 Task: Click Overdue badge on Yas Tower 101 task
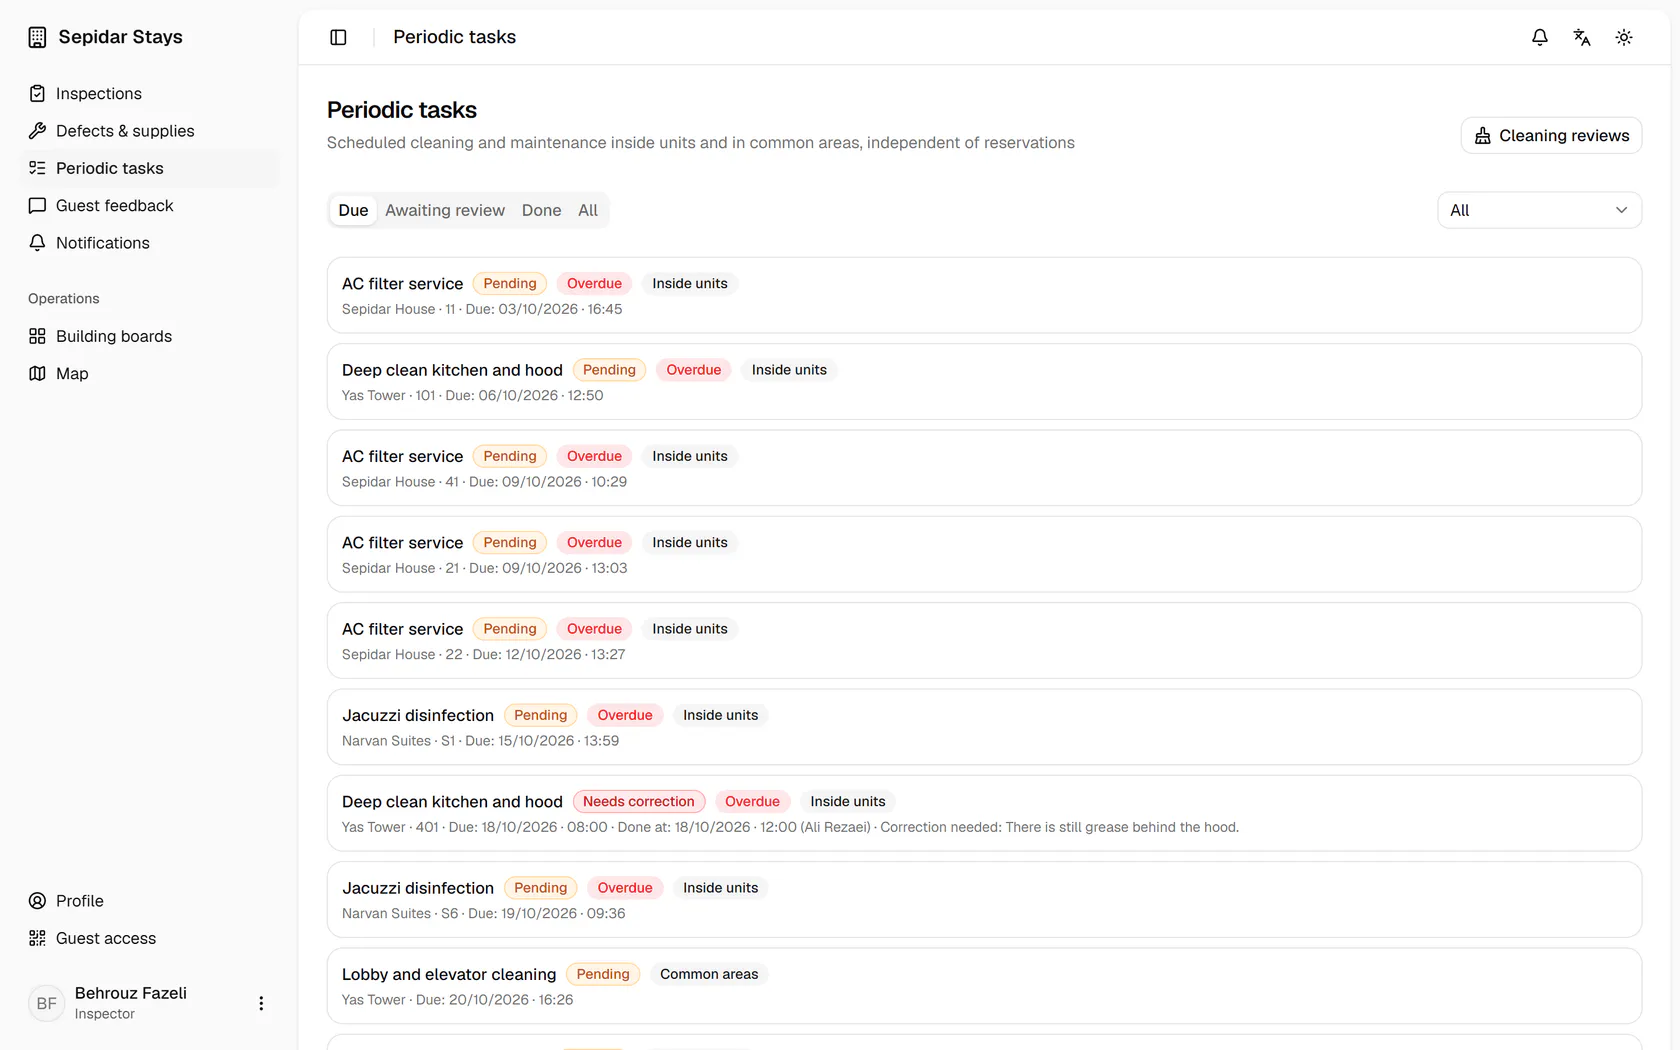click(x=694, y=370)
